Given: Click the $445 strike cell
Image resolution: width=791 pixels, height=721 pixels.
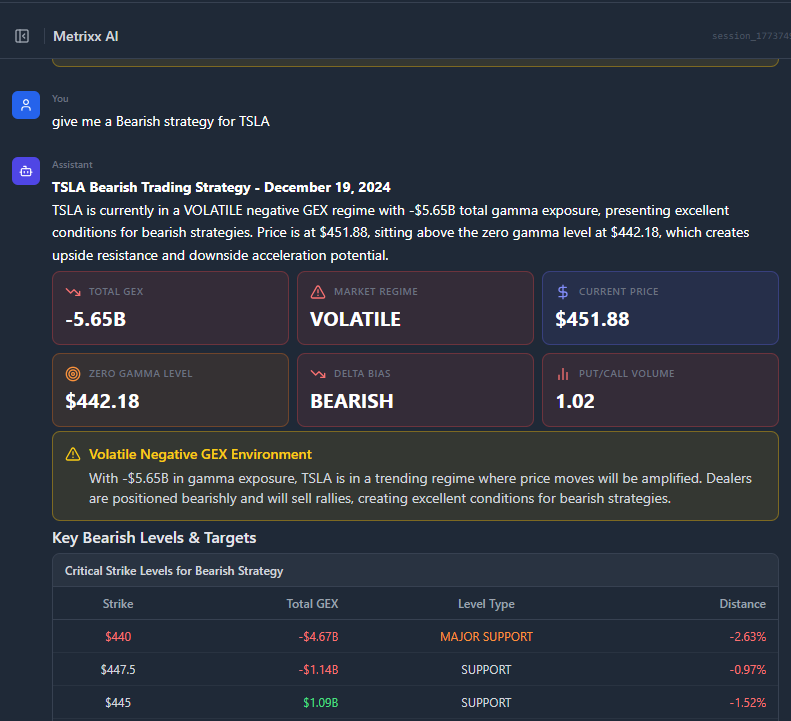Looking at the screenshot, I should tap(118, 703).
